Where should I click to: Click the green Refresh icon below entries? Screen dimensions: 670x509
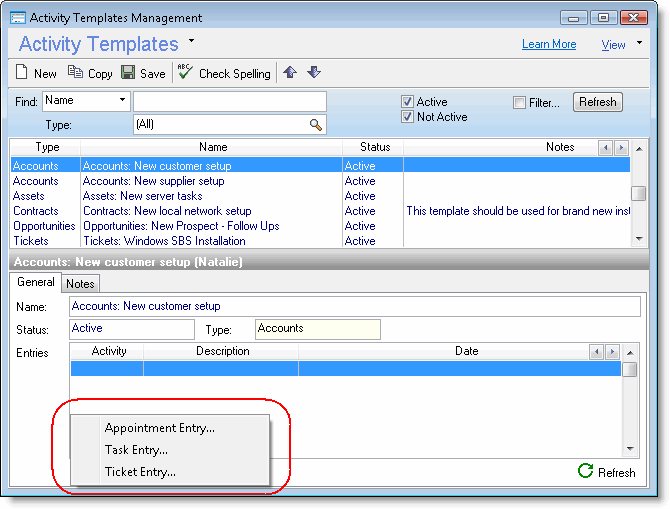click(x=585, y=472)
